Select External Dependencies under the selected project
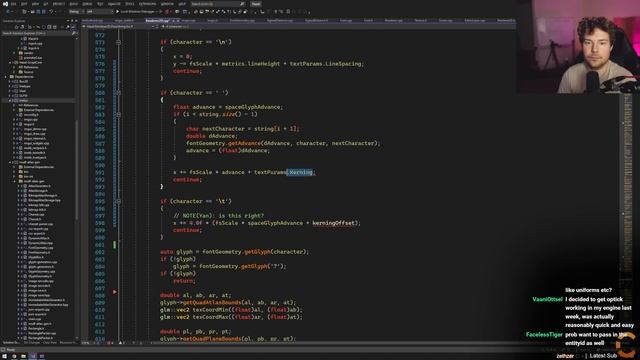This screenshot has width=640, height=360. click(x=39, y=110)
